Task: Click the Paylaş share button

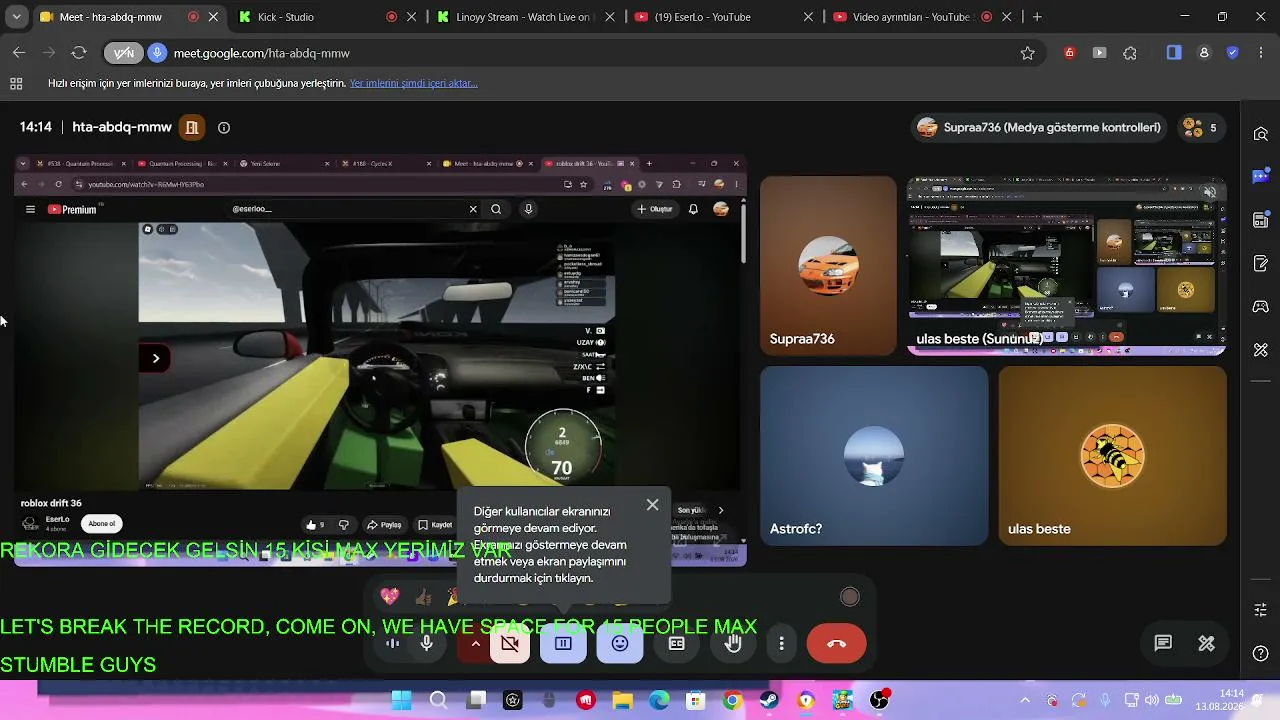Action: point(384,525)
